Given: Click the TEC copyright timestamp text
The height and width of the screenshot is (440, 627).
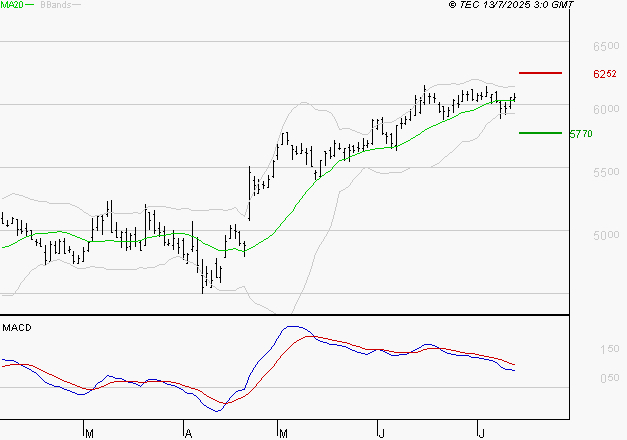Looking at the screenshot, I should click(512, 5).
